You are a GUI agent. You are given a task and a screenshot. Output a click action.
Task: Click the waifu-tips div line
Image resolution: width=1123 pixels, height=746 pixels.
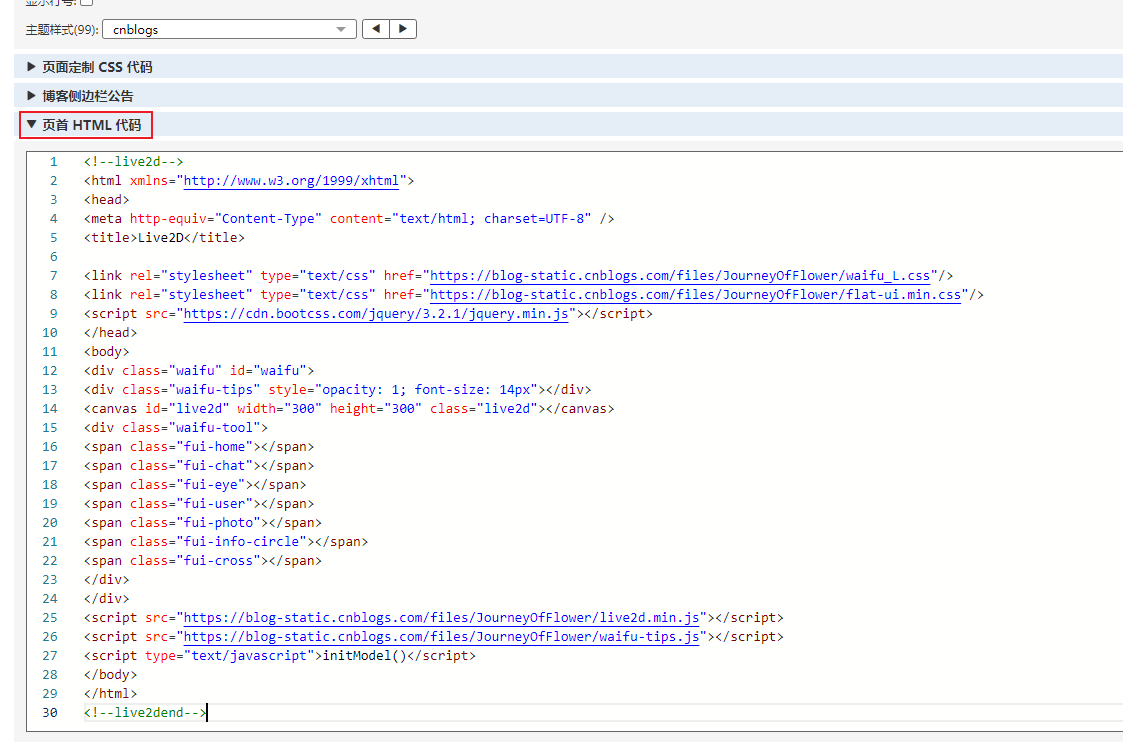(337, 389)
